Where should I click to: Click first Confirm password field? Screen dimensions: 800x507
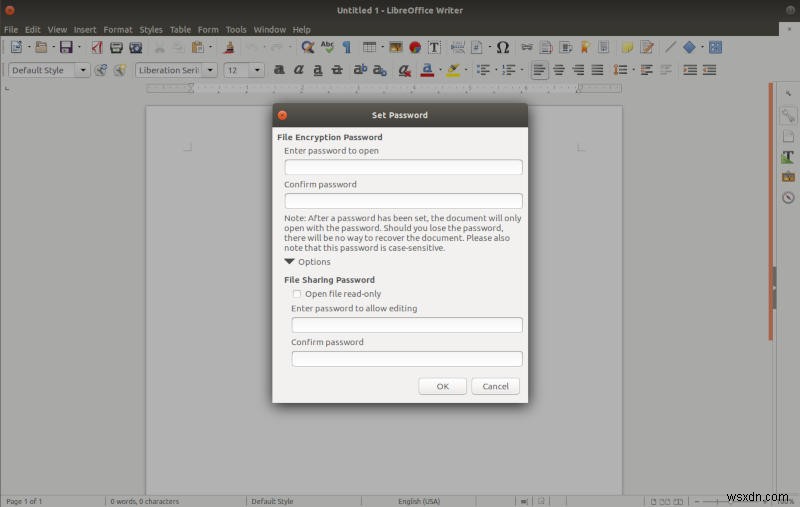403,201
